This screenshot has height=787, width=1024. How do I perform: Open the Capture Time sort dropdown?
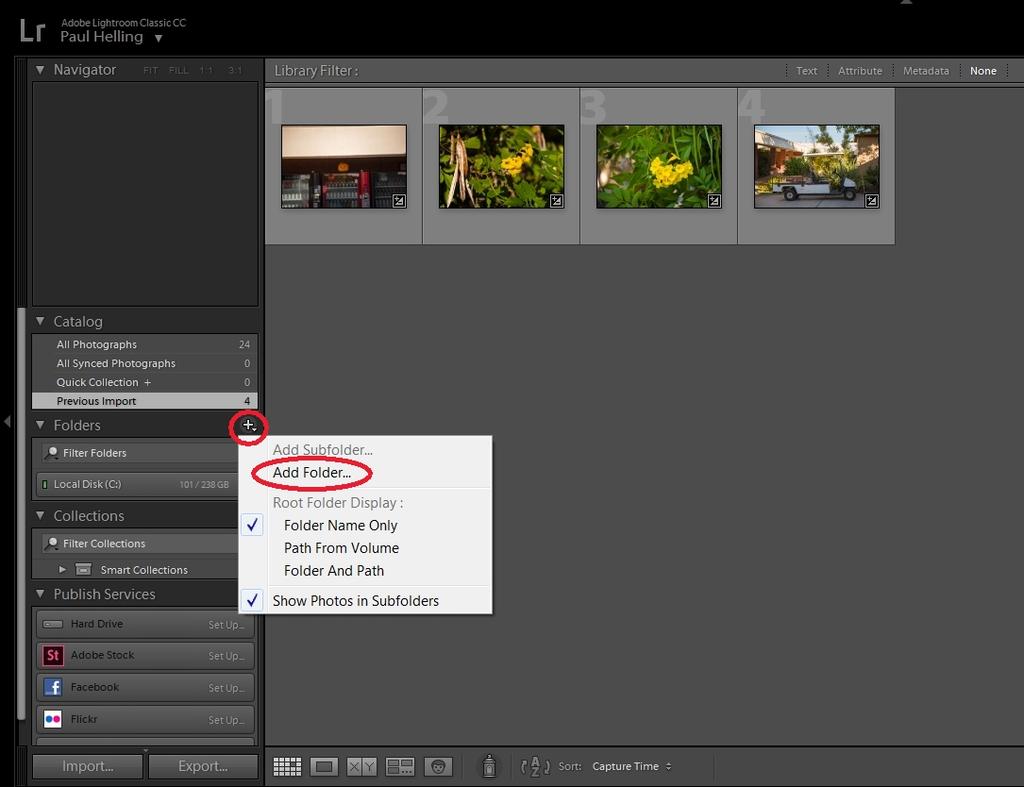632,767
